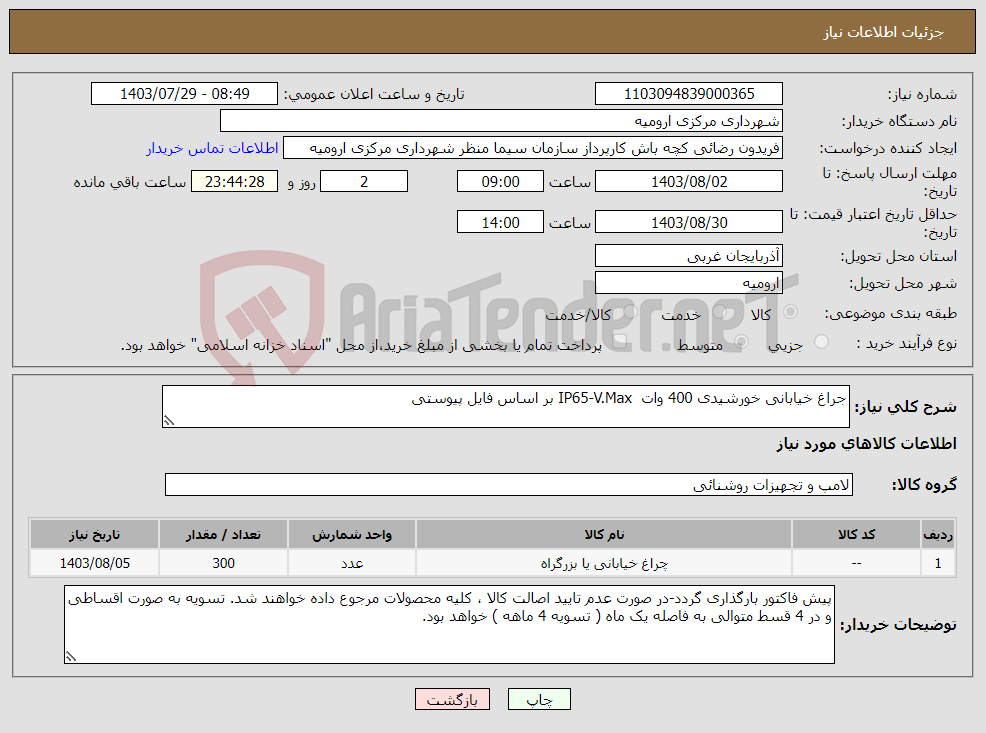The height and width of the screenshot is (733, 986).
Task: Select the متوسط purchase type radio
Action: (x=741, y=342)
